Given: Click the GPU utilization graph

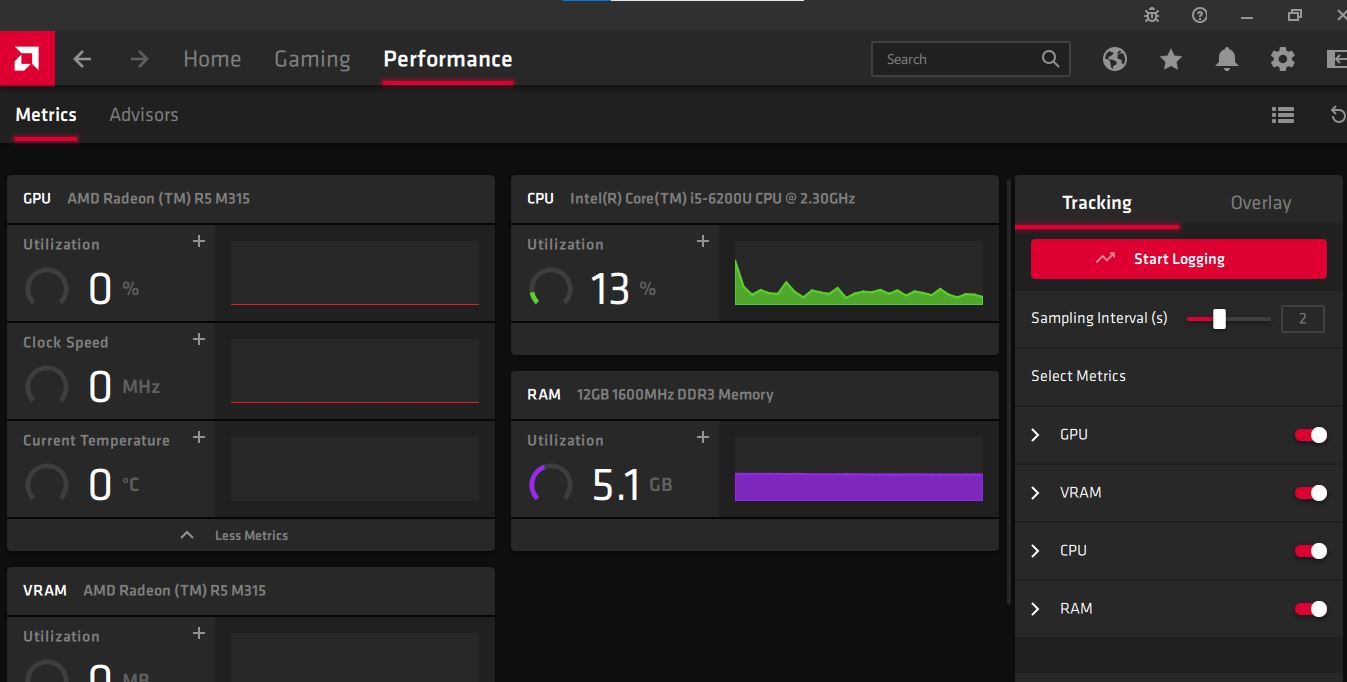Looking at the screenshot, I should pos(355,273).
